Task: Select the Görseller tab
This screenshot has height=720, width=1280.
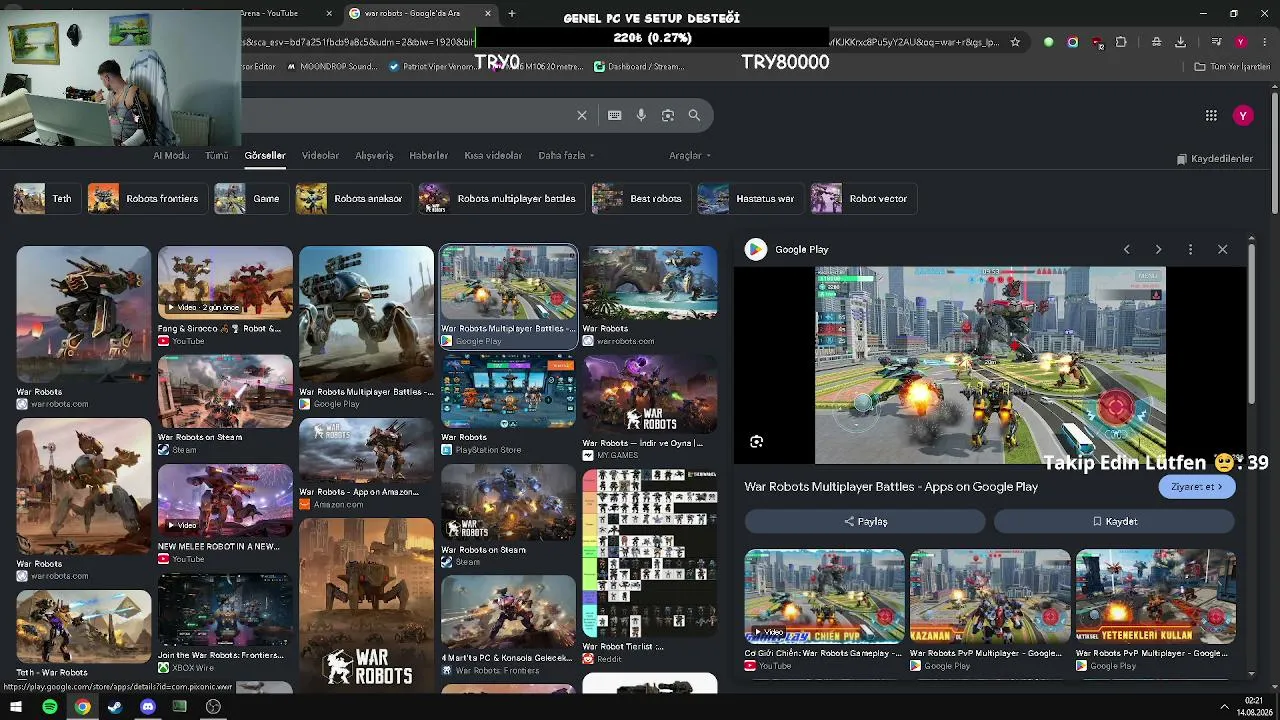Action: [x=265, y=155]
